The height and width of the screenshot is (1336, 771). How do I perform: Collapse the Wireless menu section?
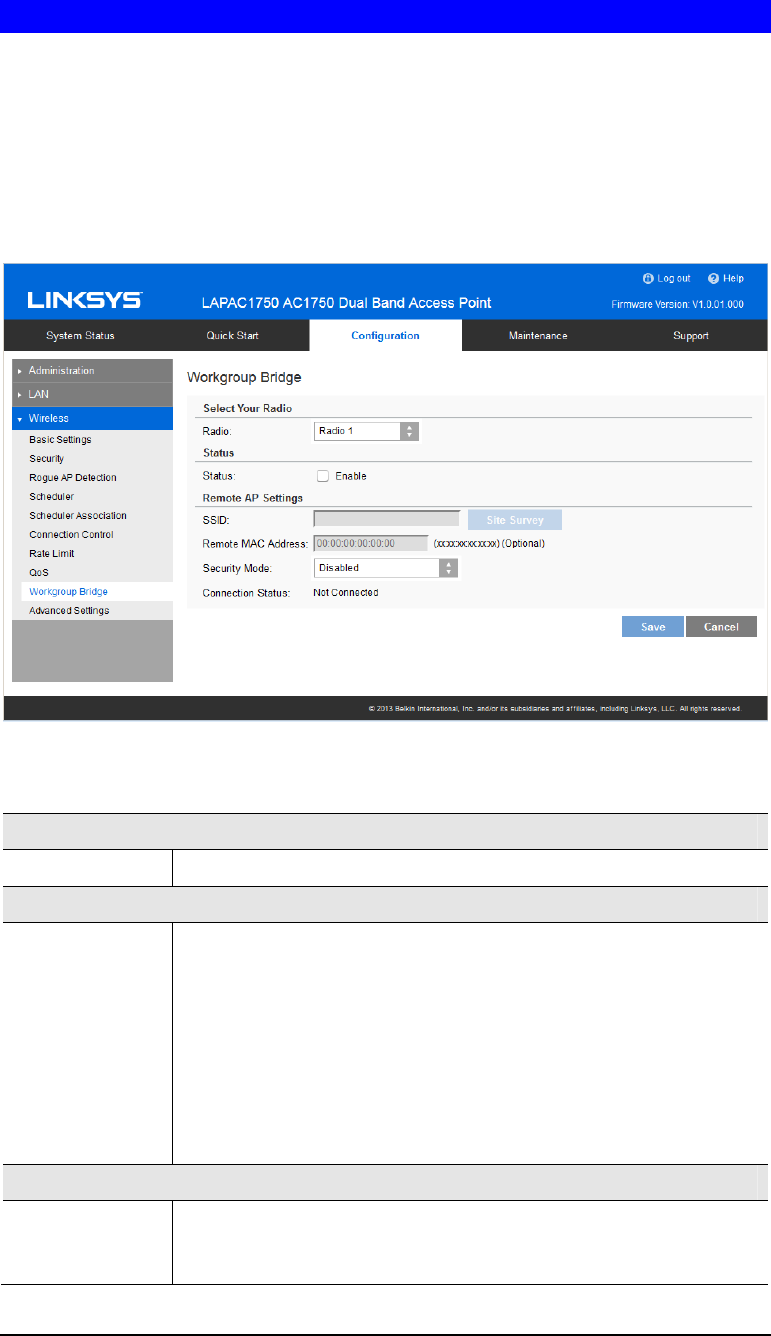click(x=92, y=418)
